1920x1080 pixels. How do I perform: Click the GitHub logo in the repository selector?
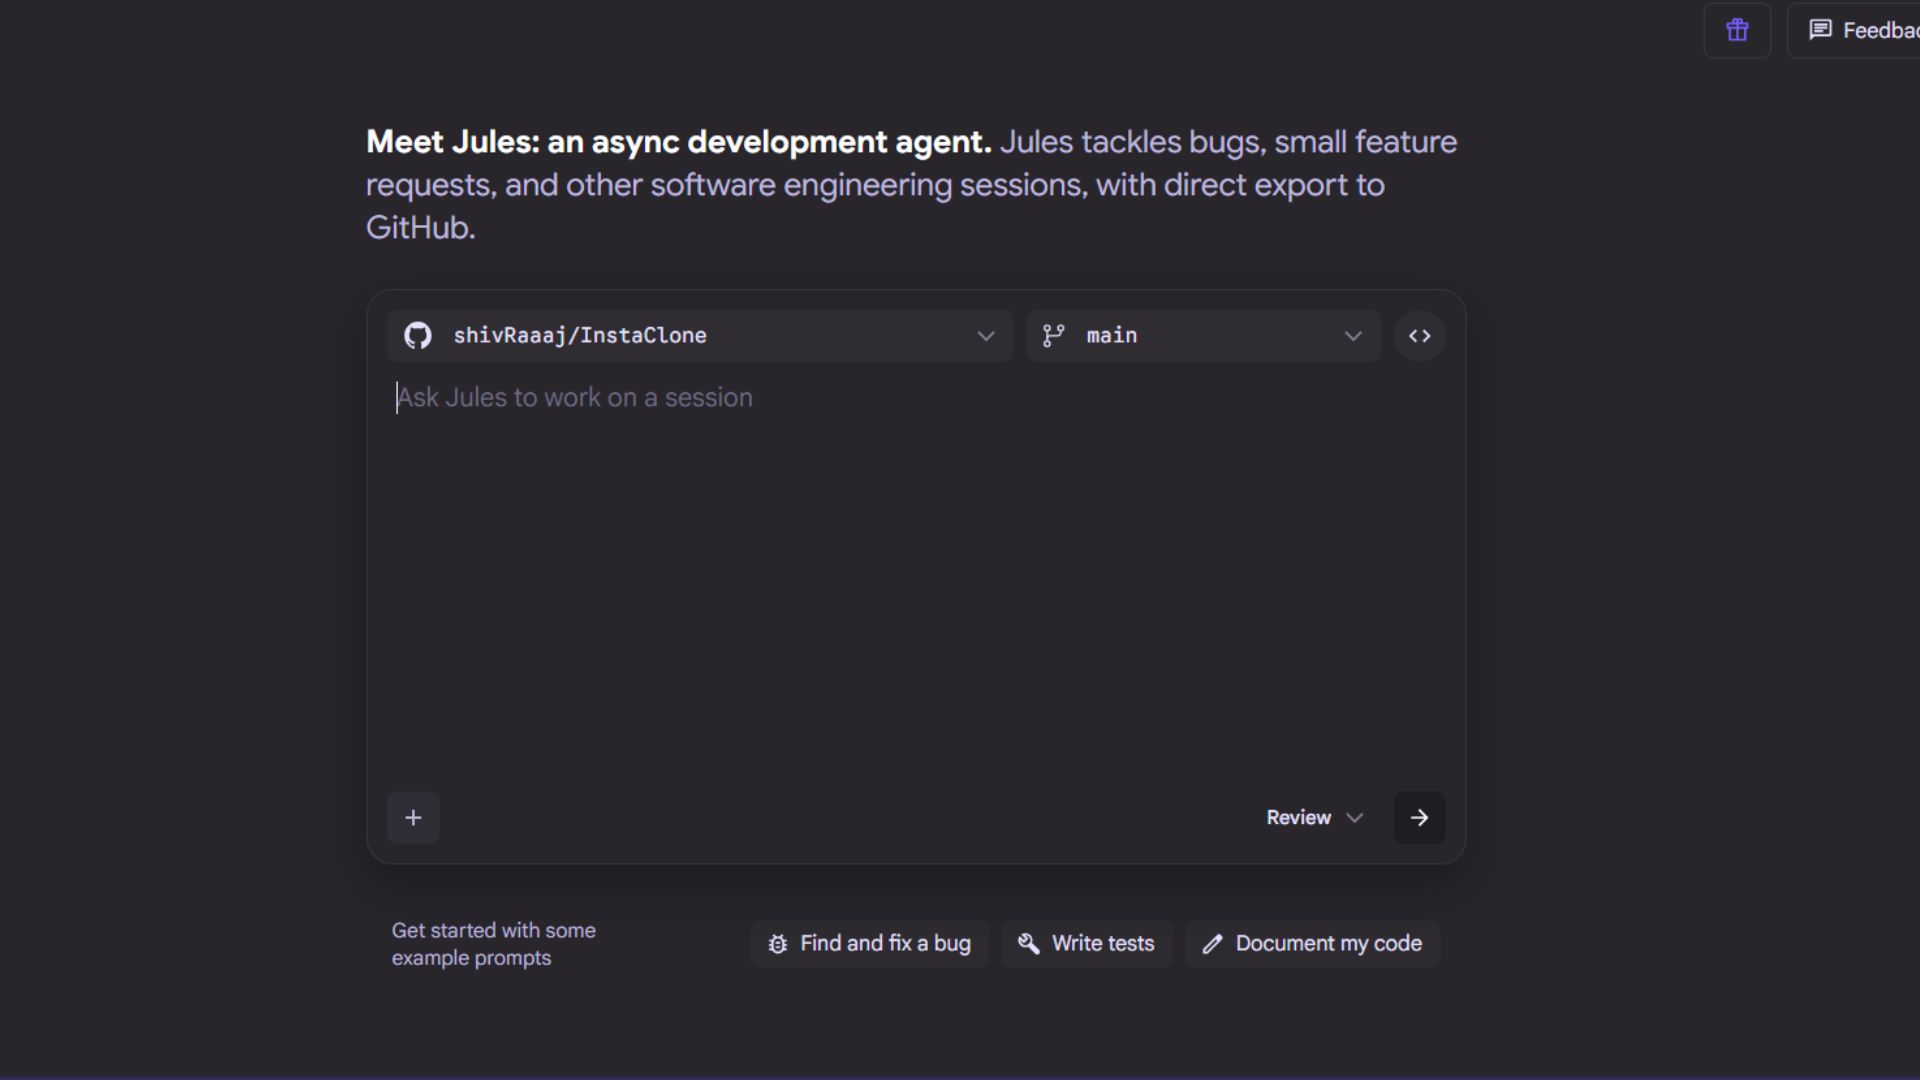418,336
